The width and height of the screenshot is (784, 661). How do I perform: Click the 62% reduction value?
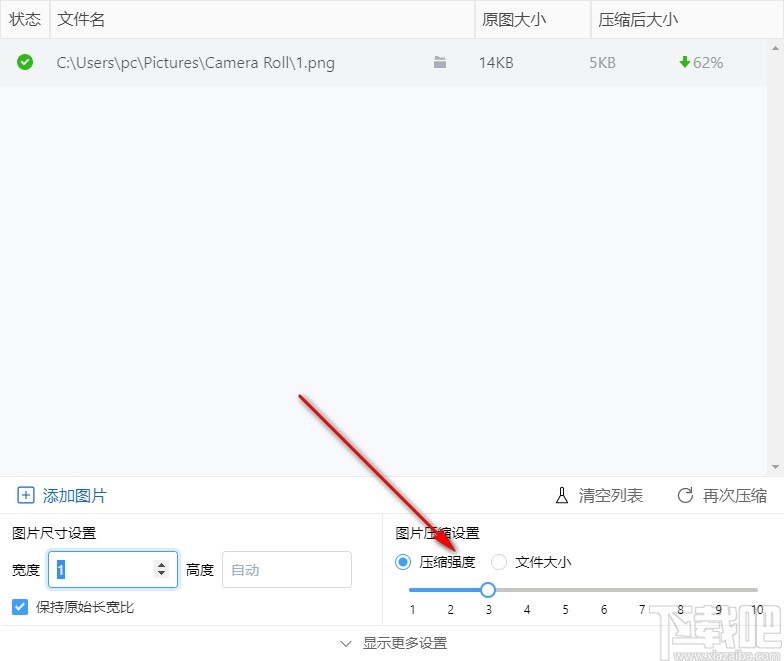pos(708,62)
